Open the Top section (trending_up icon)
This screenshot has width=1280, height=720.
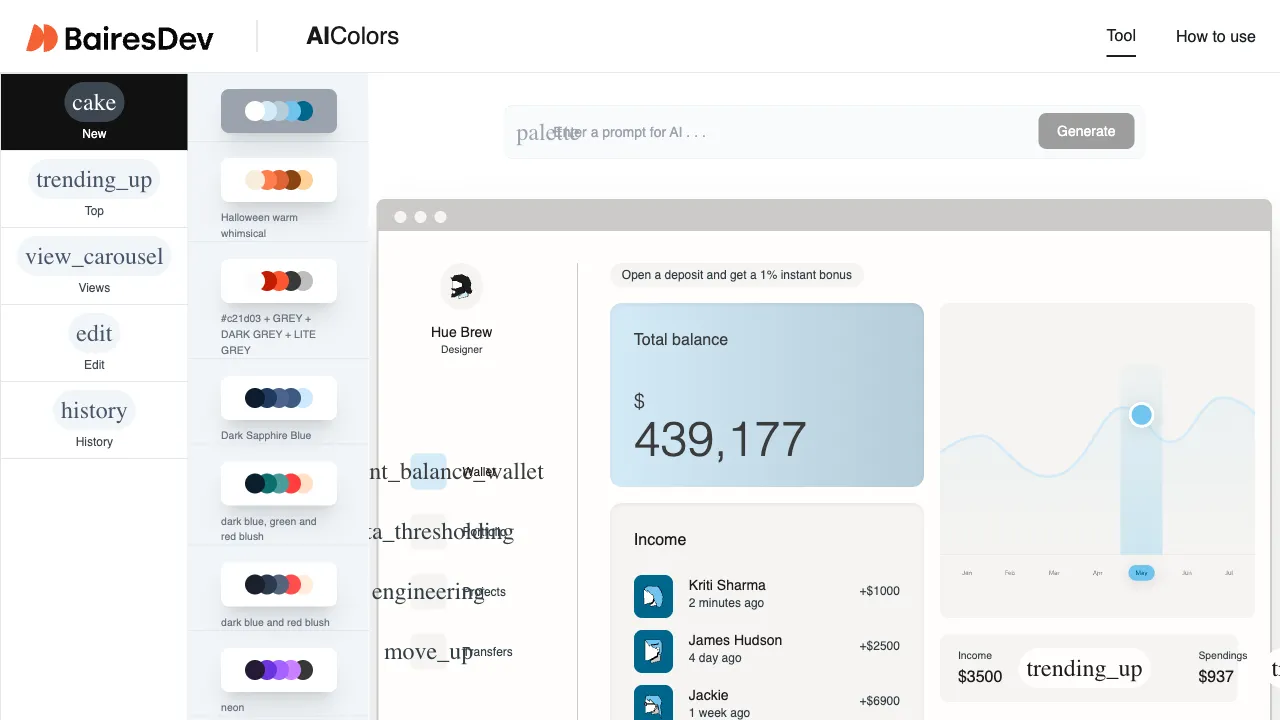click(94, 189)
